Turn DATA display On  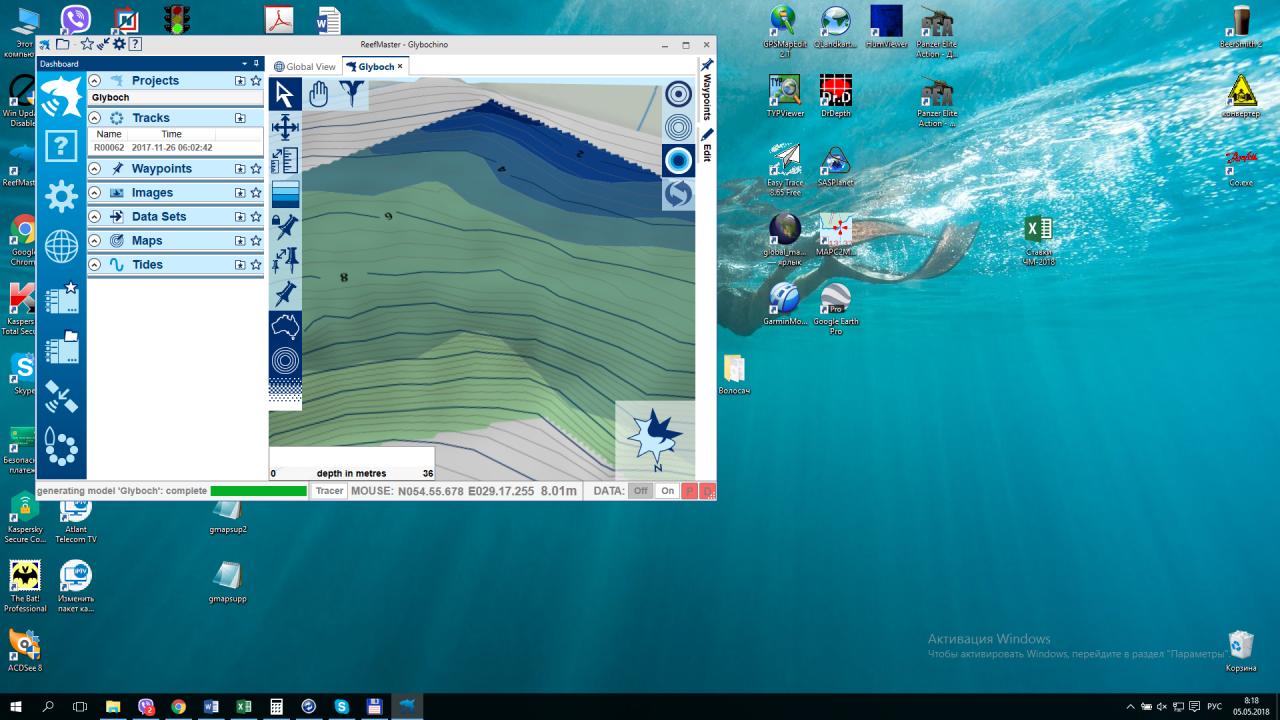(667, 491)
